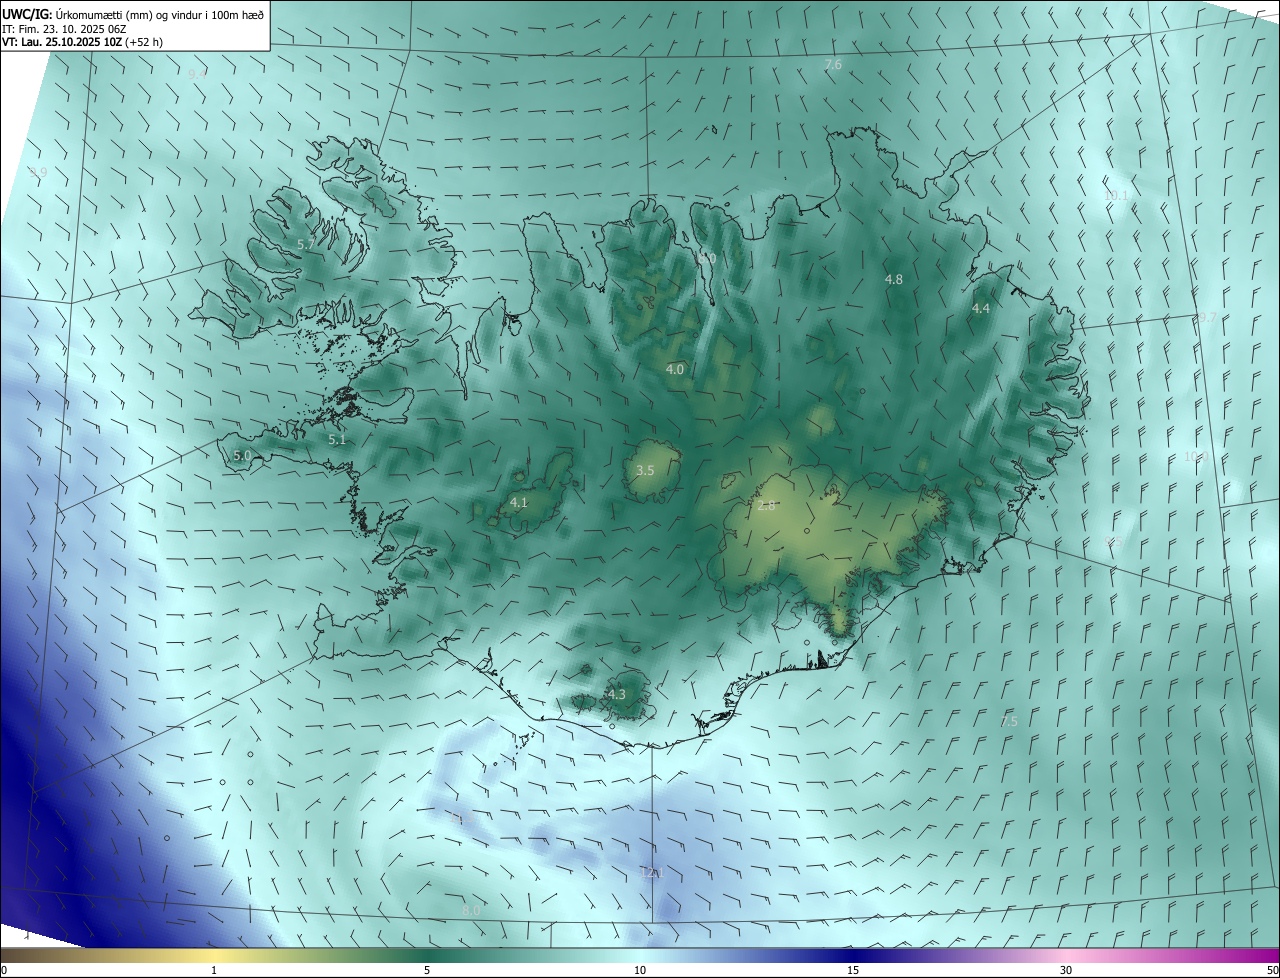Select the legend tick label 30
The height and width of the screenshot is (978, 1280).
coord(1066,970)
